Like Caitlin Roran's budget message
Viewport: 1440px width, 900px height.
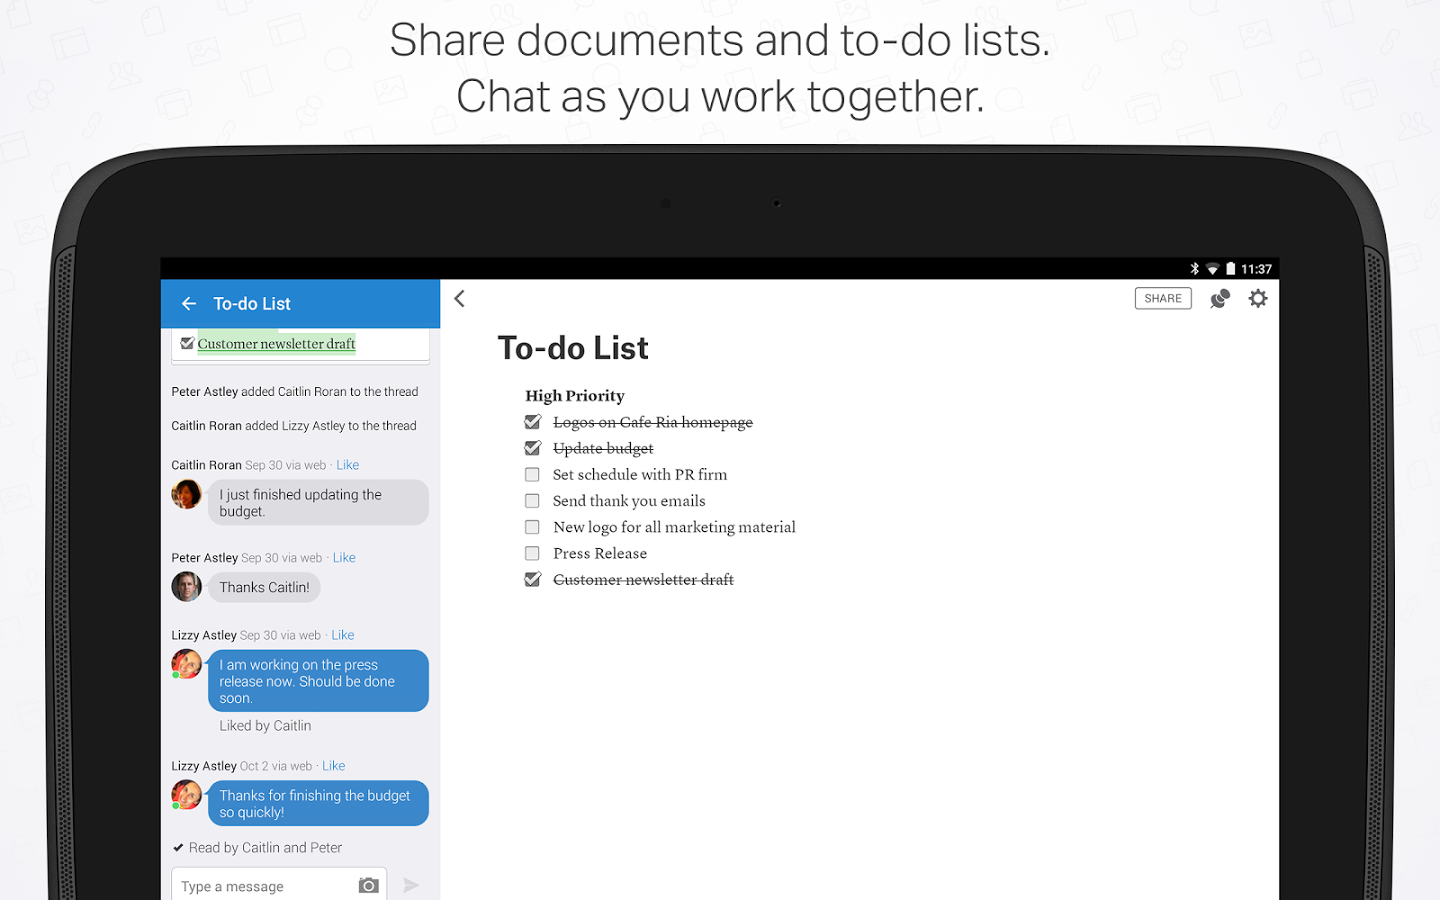[x=348, y=465]
